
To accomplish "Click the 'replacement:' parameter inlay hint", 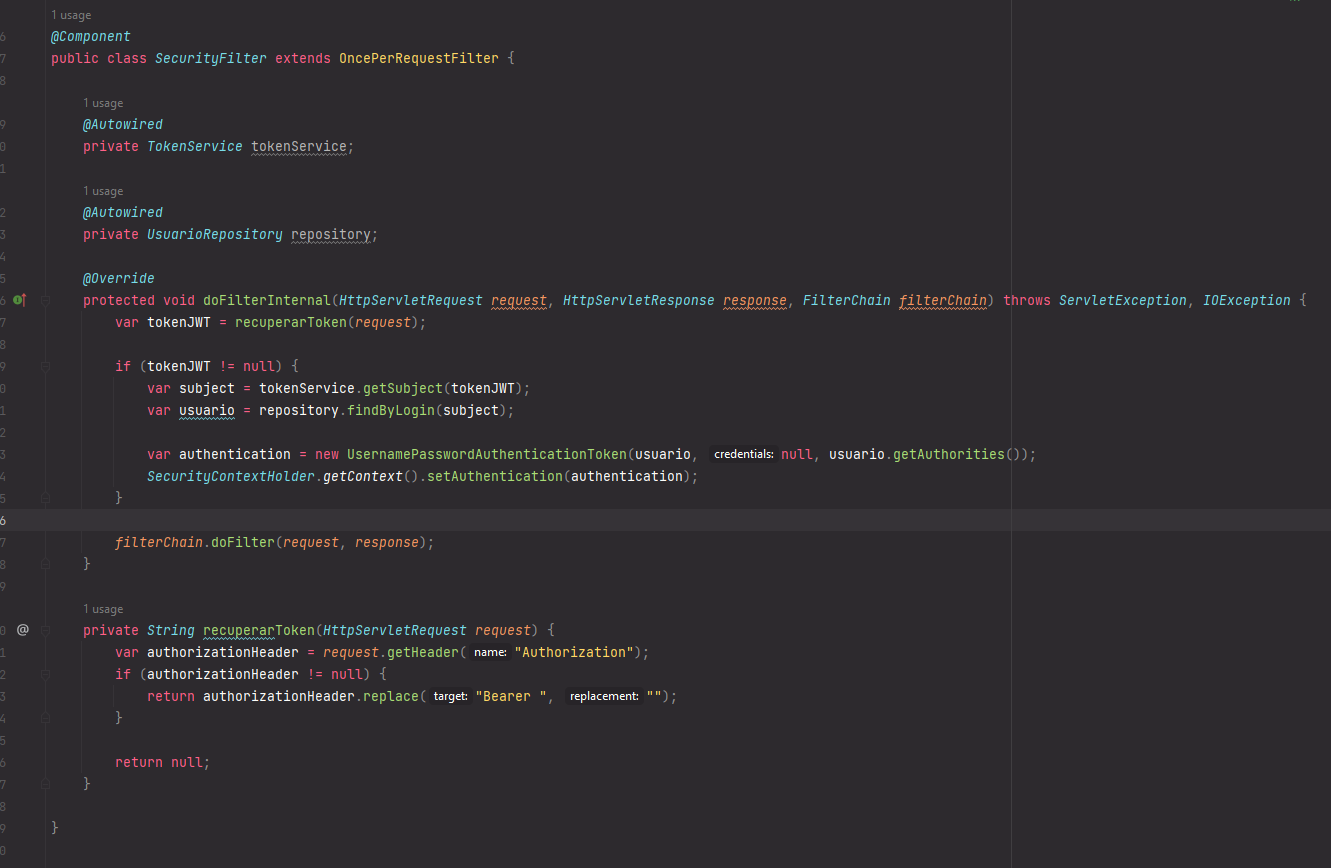I will (604, 696).
